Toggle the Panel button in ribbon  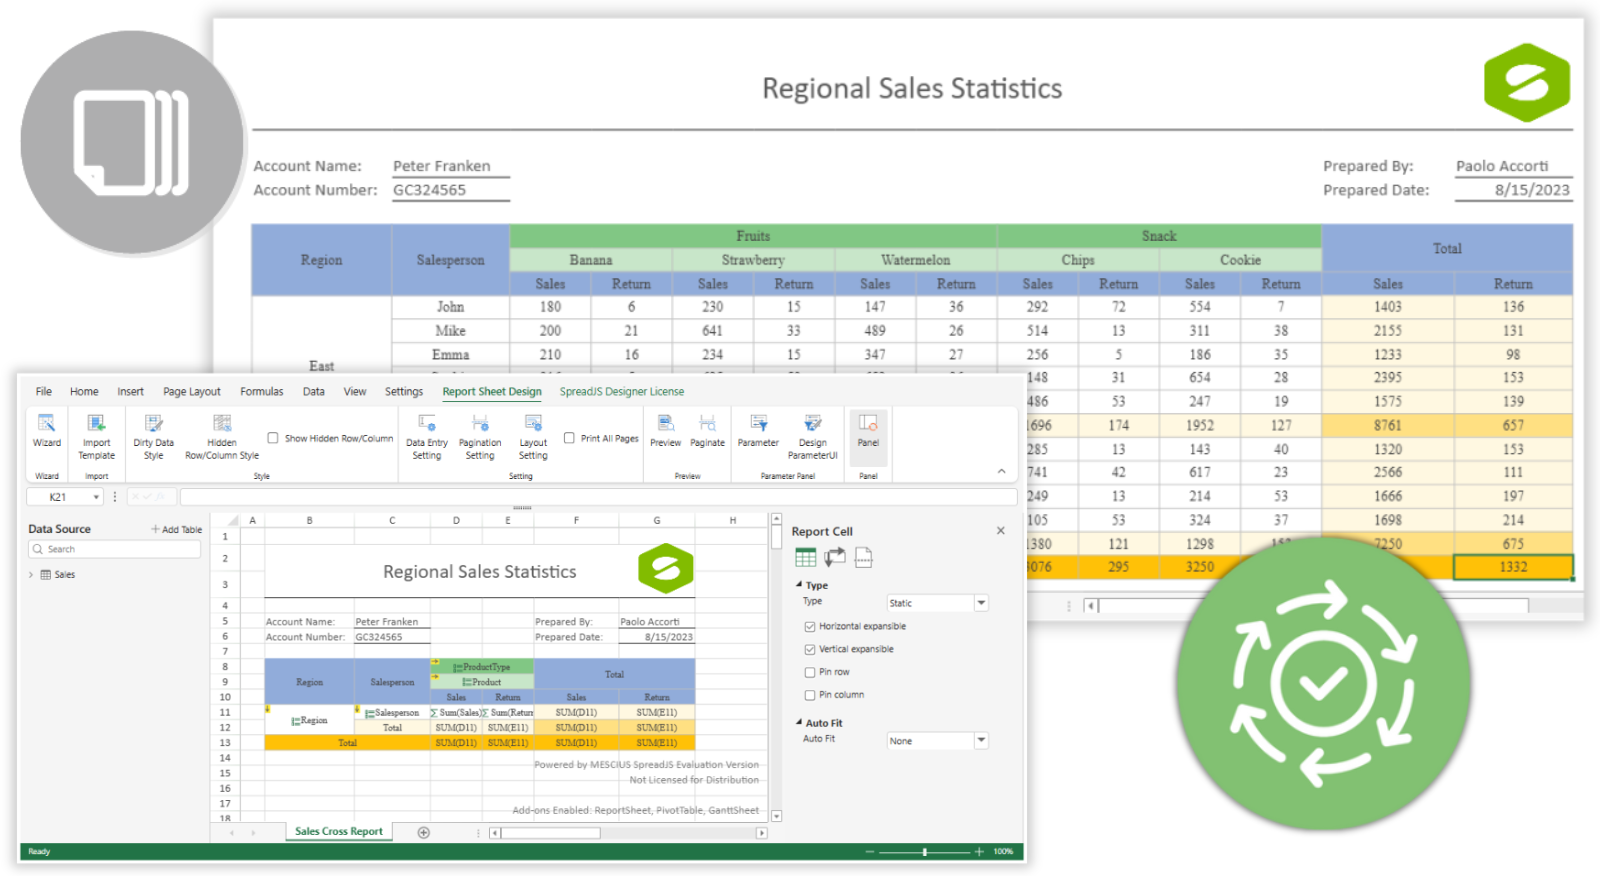(868, 431)
